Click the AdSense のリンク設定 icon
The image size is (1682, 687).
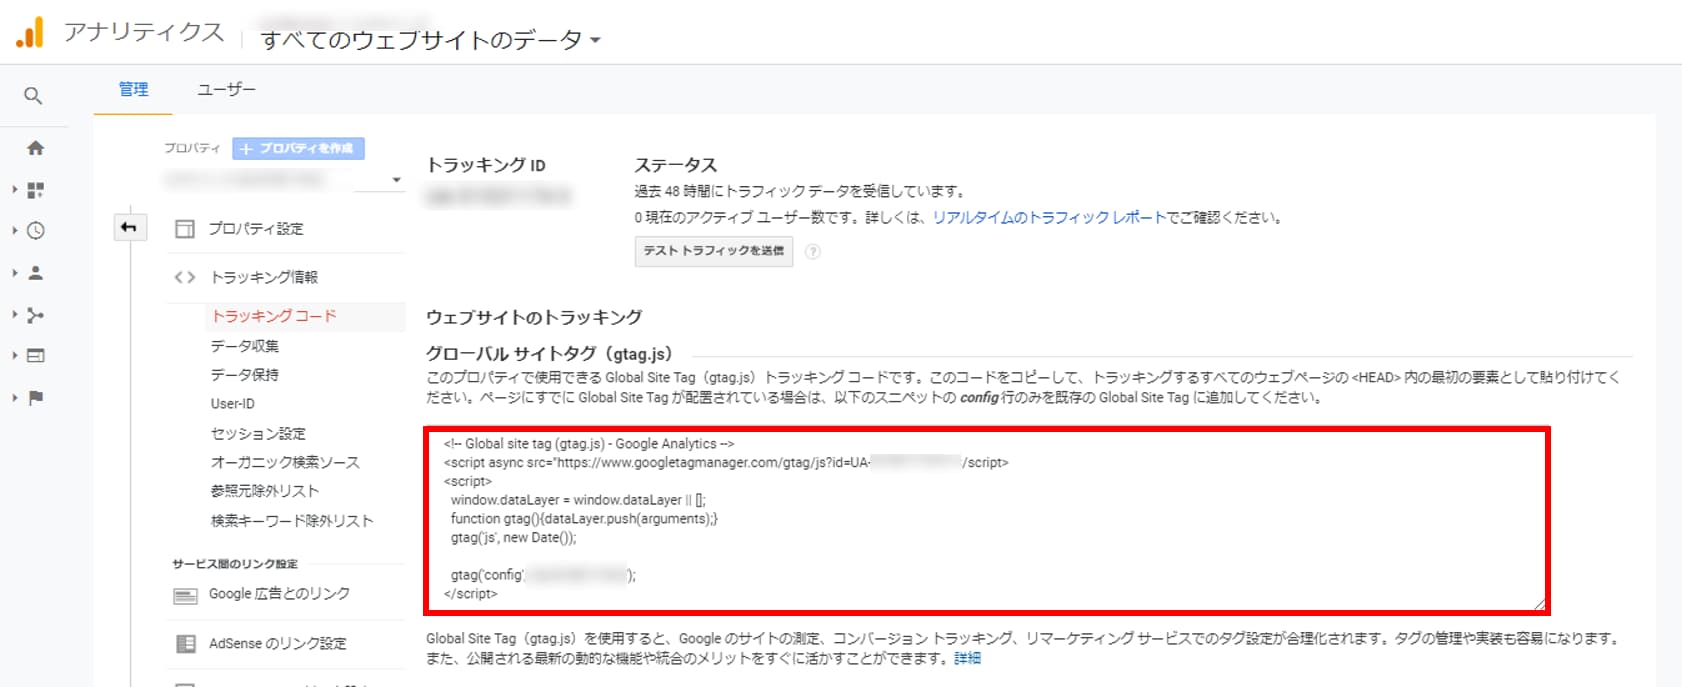point(186,644)
